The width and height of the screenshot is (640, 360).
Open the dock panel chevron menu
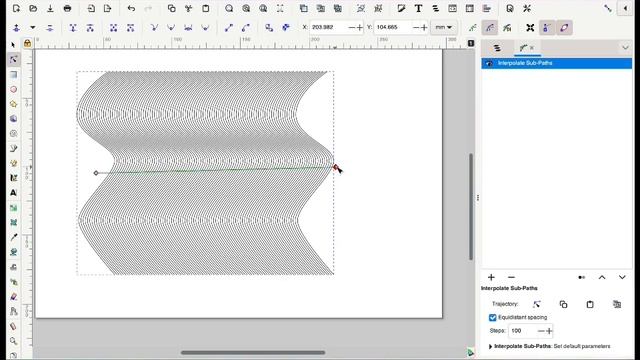tap(625, 48)
